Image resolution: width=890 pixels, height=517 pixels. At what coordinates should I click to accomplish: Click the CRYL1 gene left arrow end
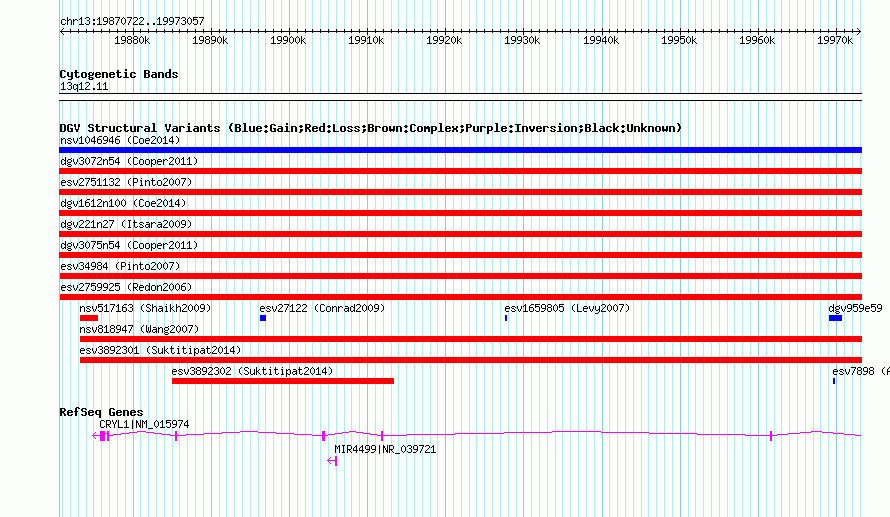(x=95, y=435)
